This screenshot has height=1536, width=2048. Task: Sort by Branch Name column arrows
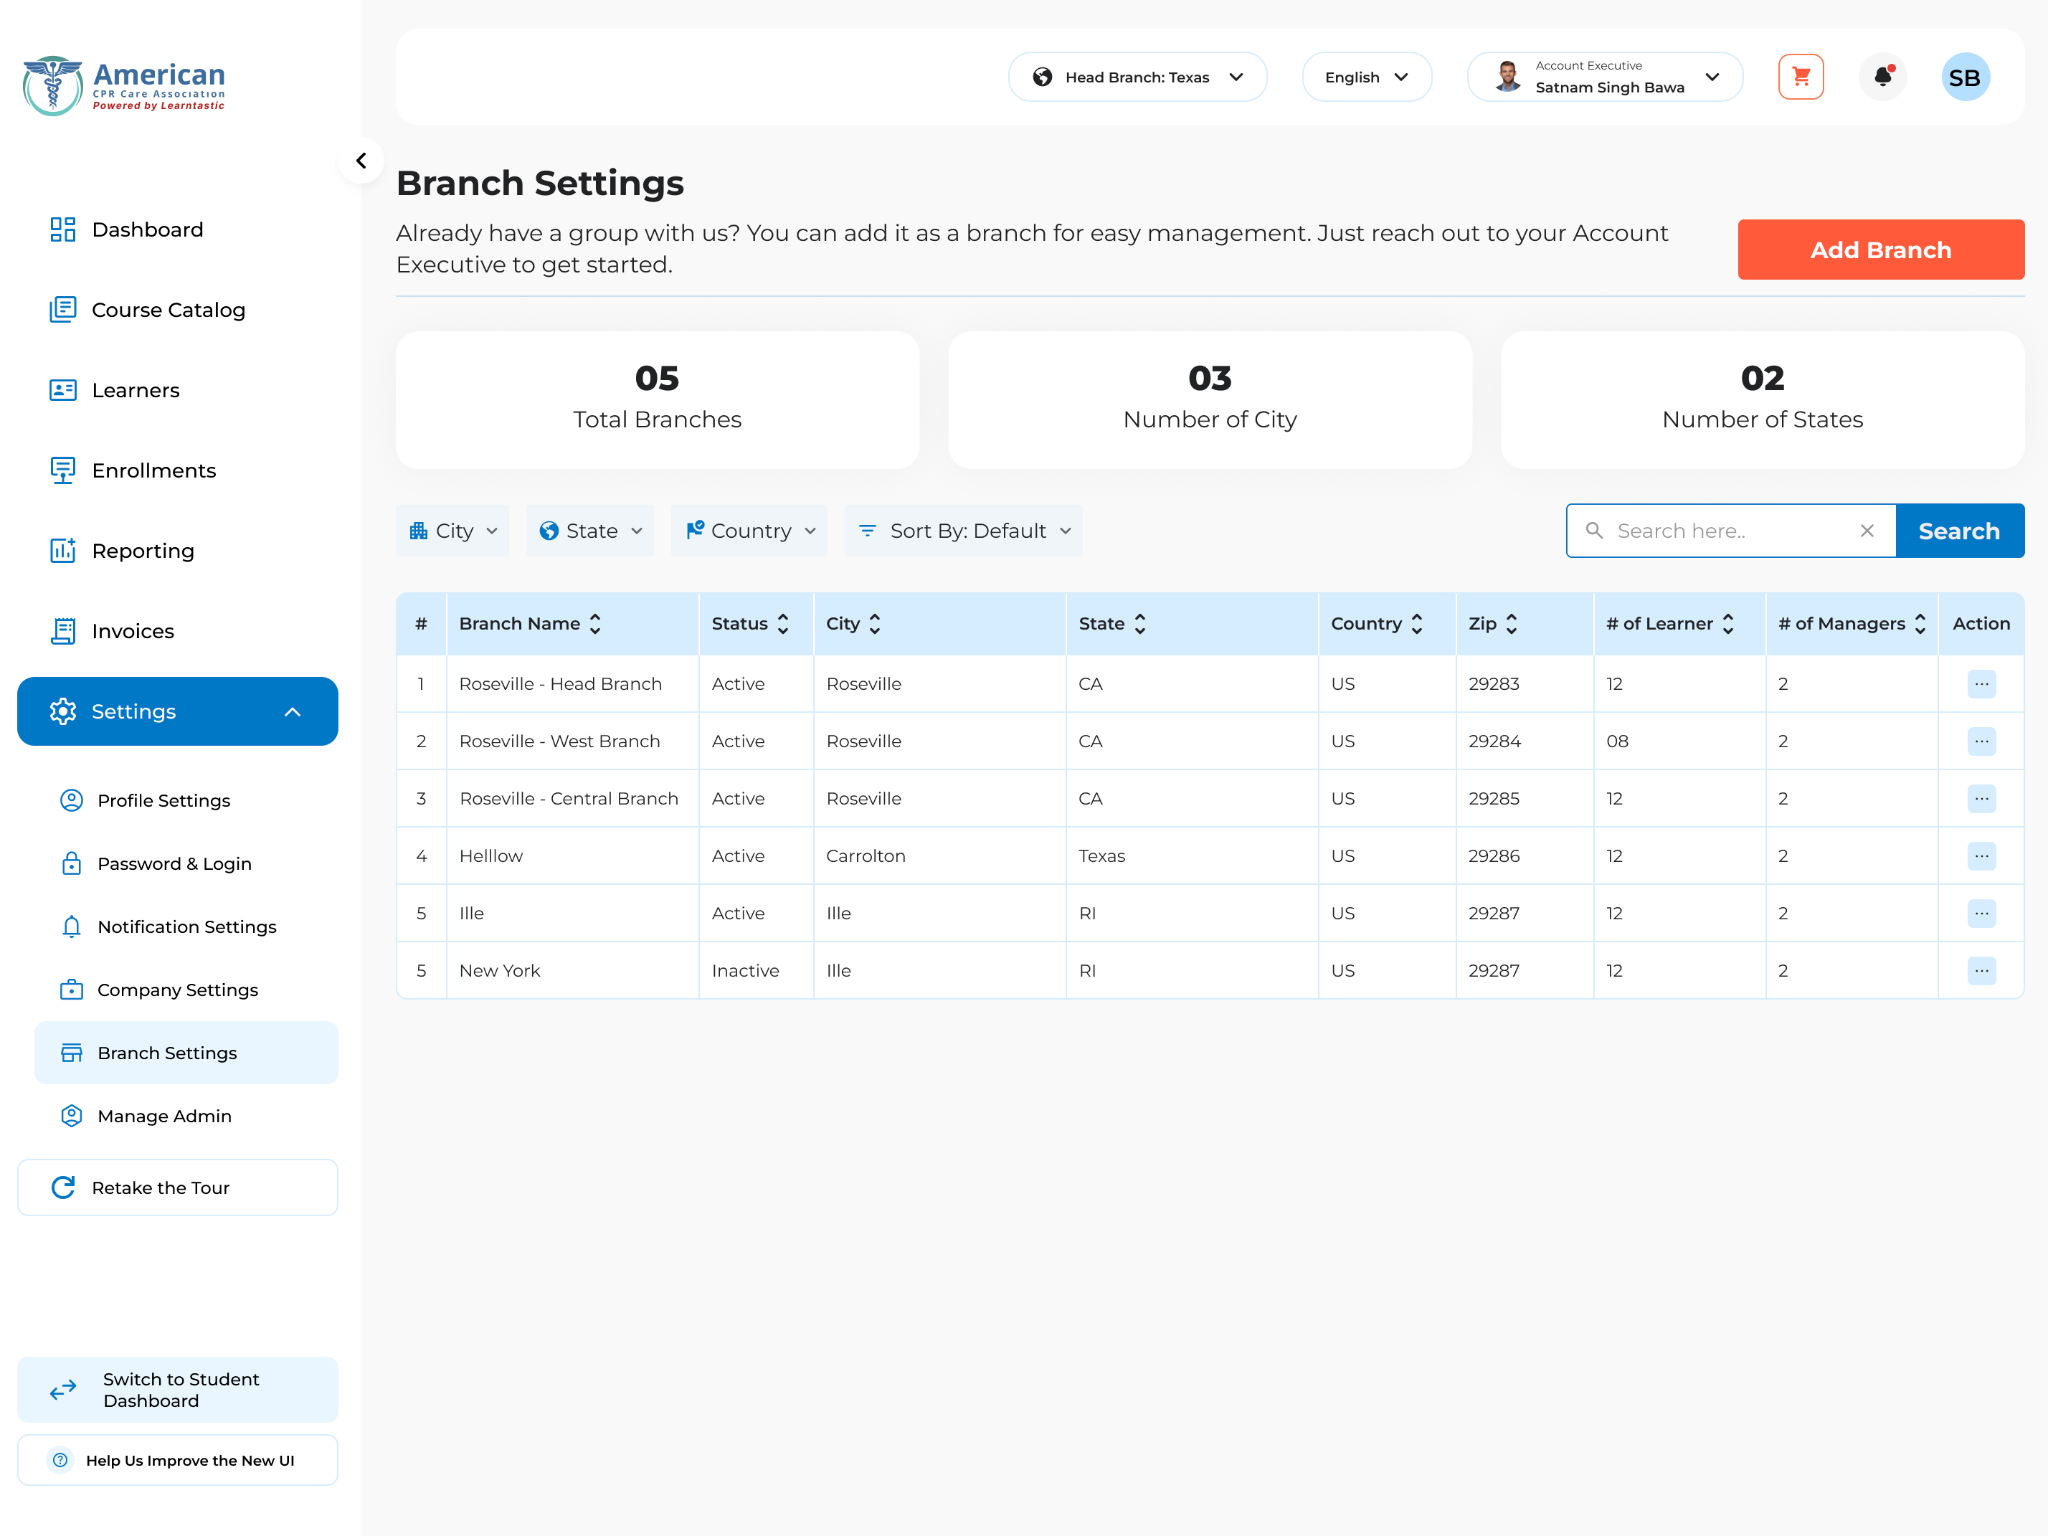(595, 624)
